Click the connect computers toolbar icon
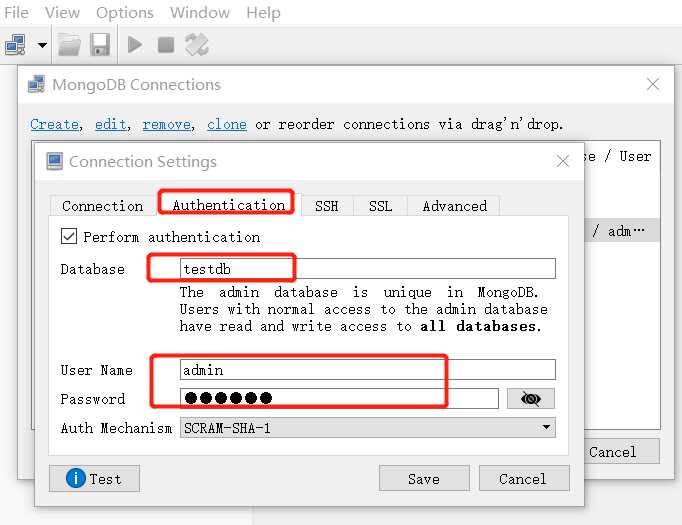The height and width of the screenshot is (525, 682). point(15,45)
